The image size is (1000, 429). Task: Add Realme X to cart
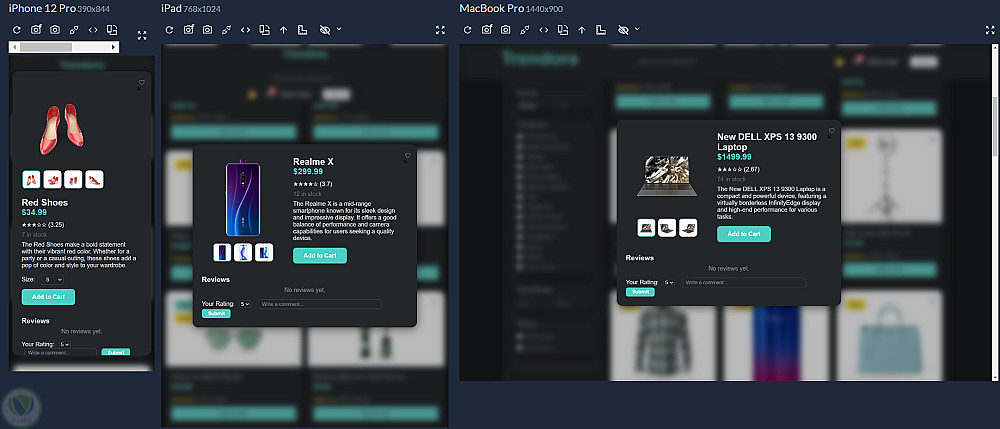[x=320, y=256]
